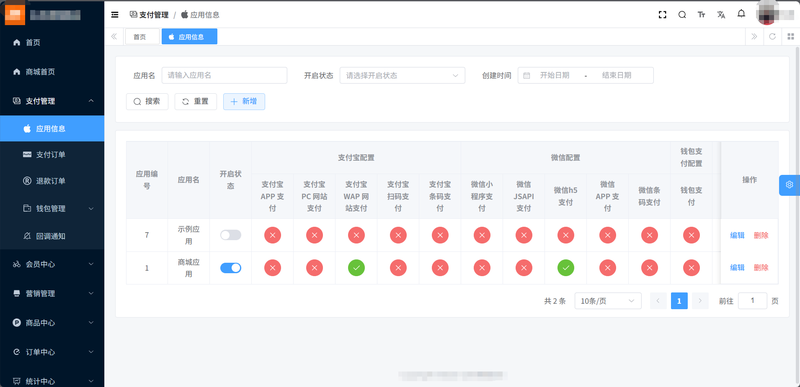Open the 开启状态 select dropdown
Screen dimensions: 800x387
(402, 75)
